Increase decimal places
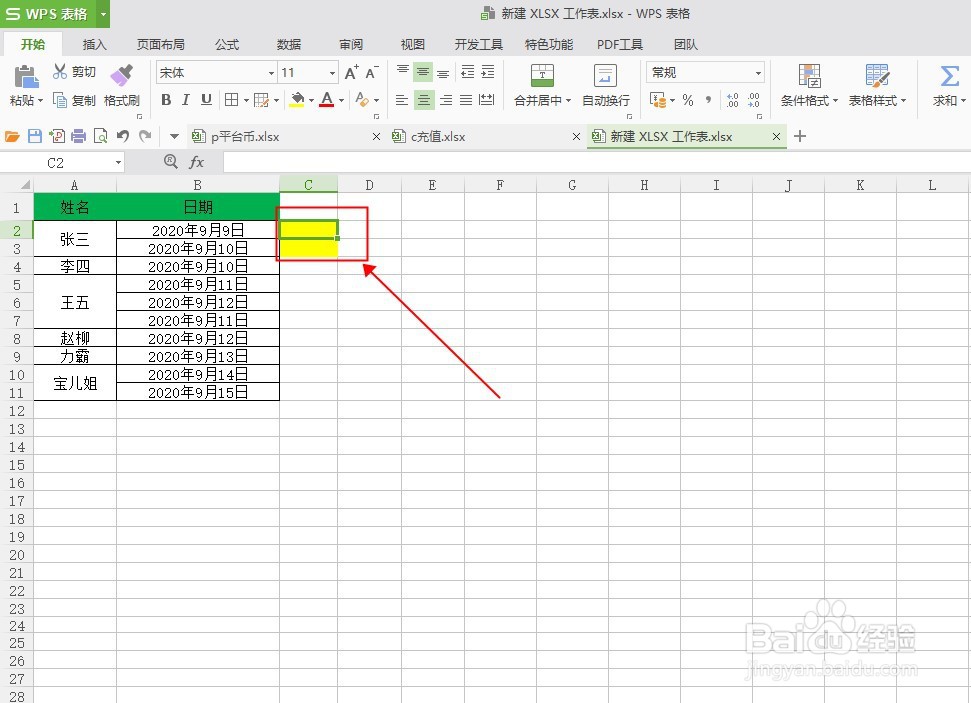This screenshot has height=703, width=971. pyautogui.click(x=733, y=100)
